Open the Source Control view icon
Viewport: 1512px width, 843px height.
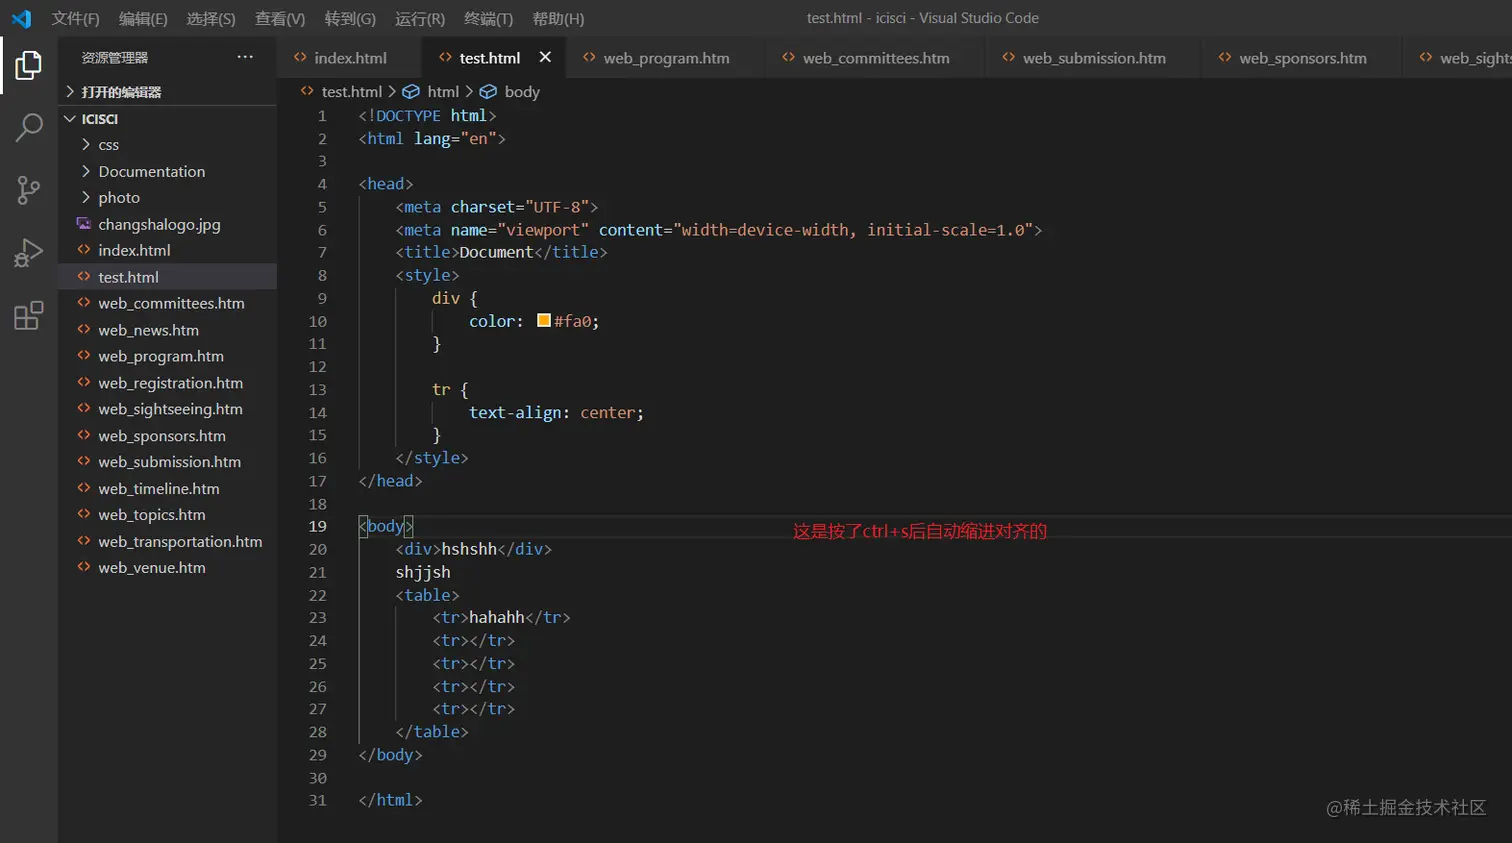point(29,190)
